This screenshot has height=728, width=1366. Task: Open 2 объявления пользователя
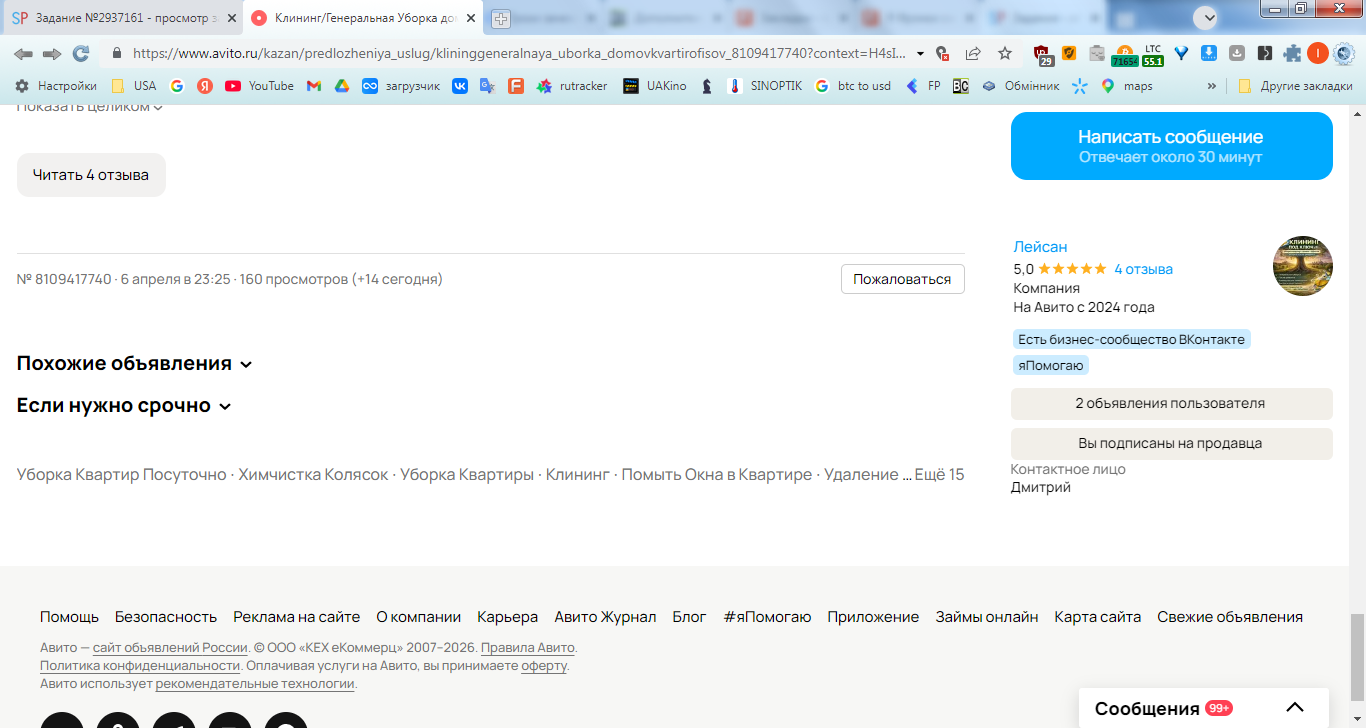[1172, 404]
